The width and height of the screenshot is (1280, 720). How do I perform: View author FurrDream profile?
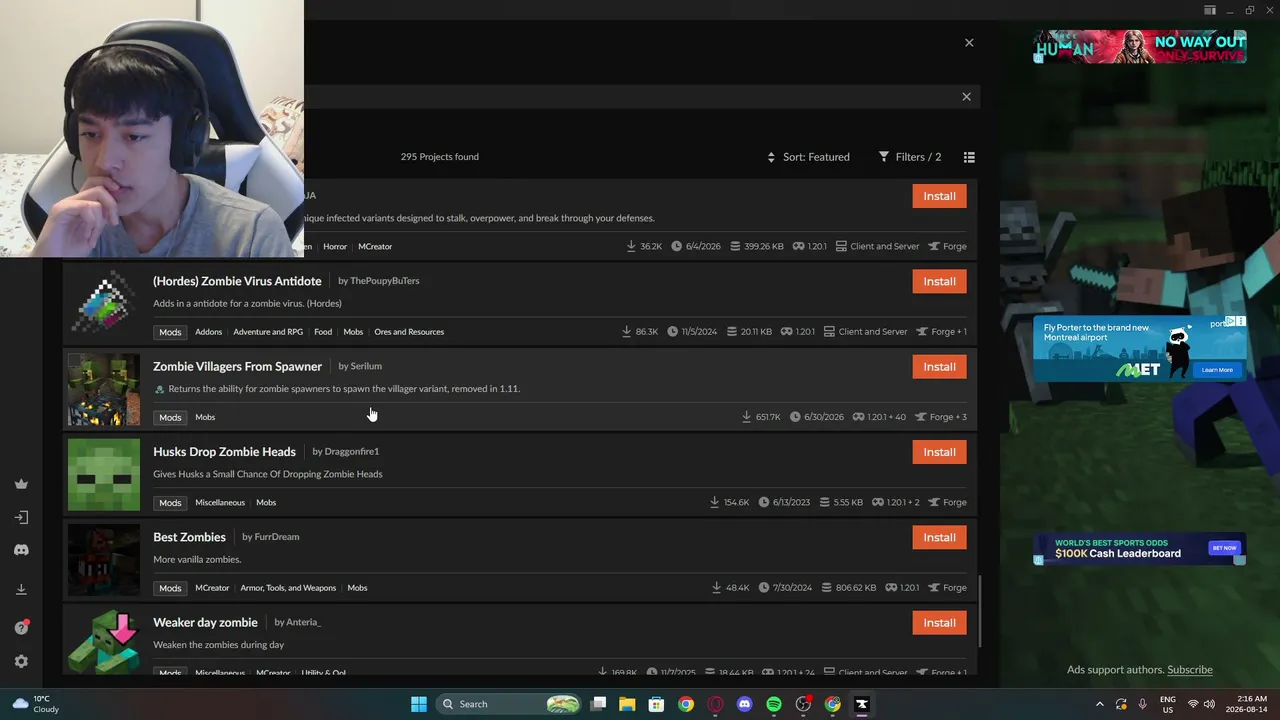(x=277, y=537)
